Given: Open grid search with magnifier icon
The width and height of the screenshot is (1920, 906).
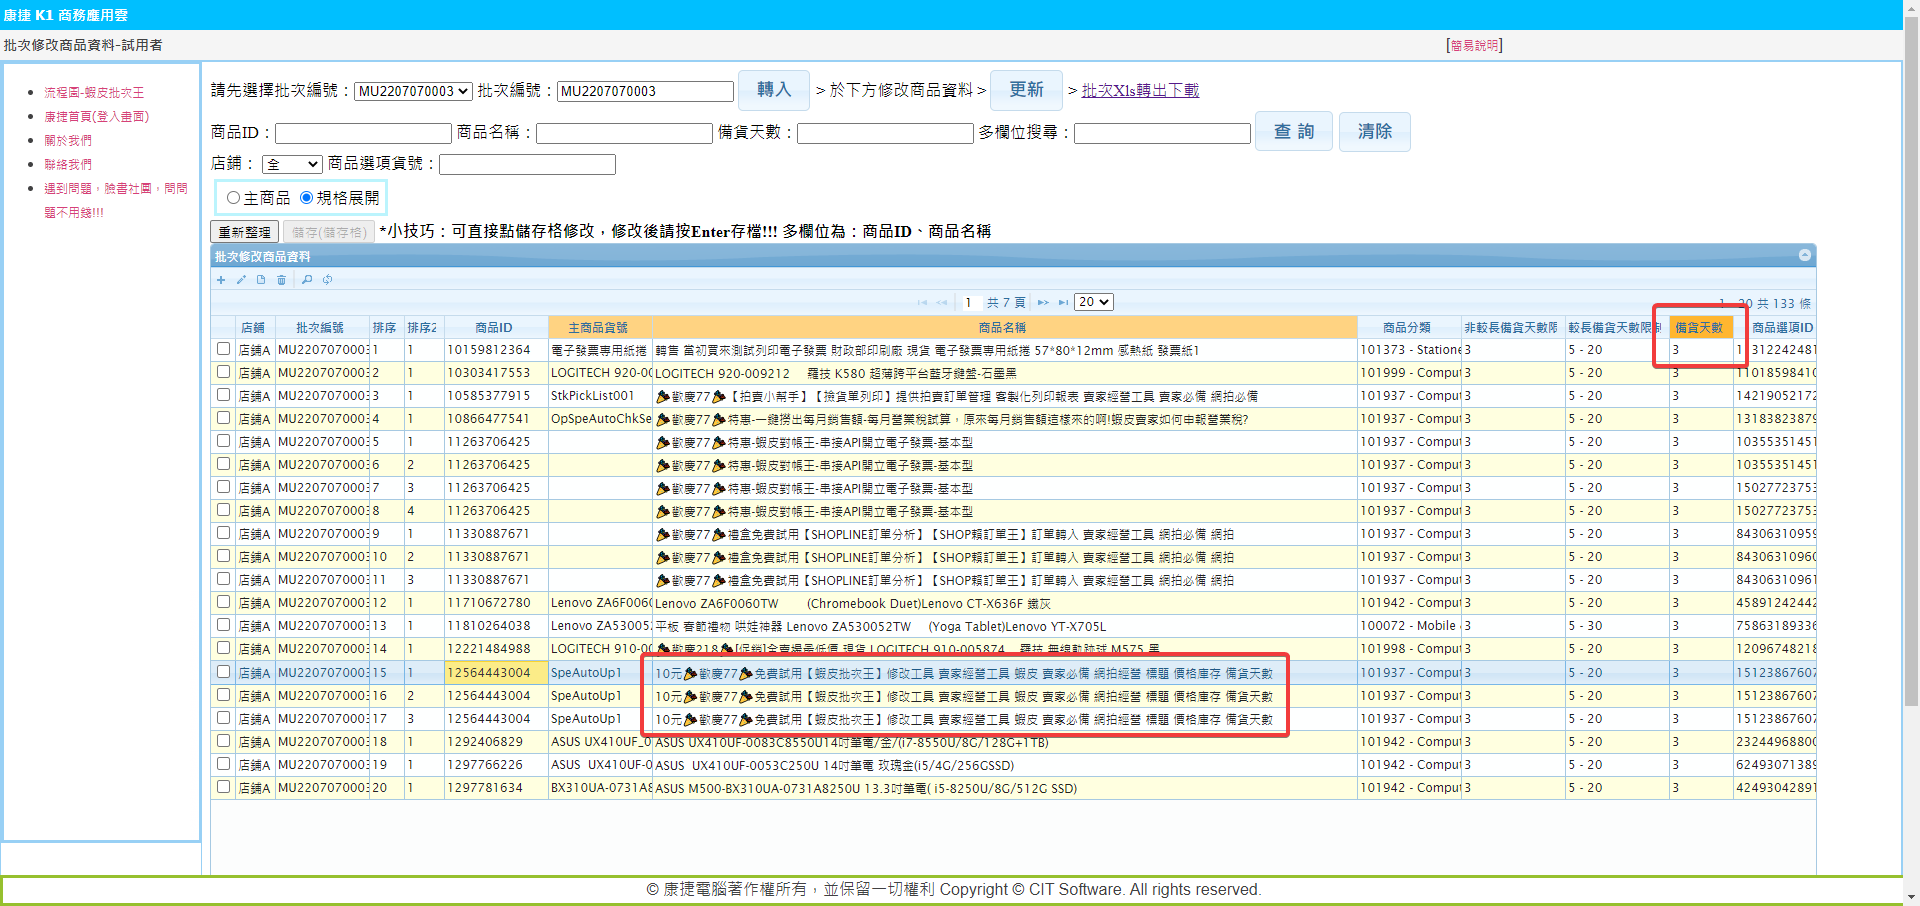Looking at the screenshot, I should point(307,280).
